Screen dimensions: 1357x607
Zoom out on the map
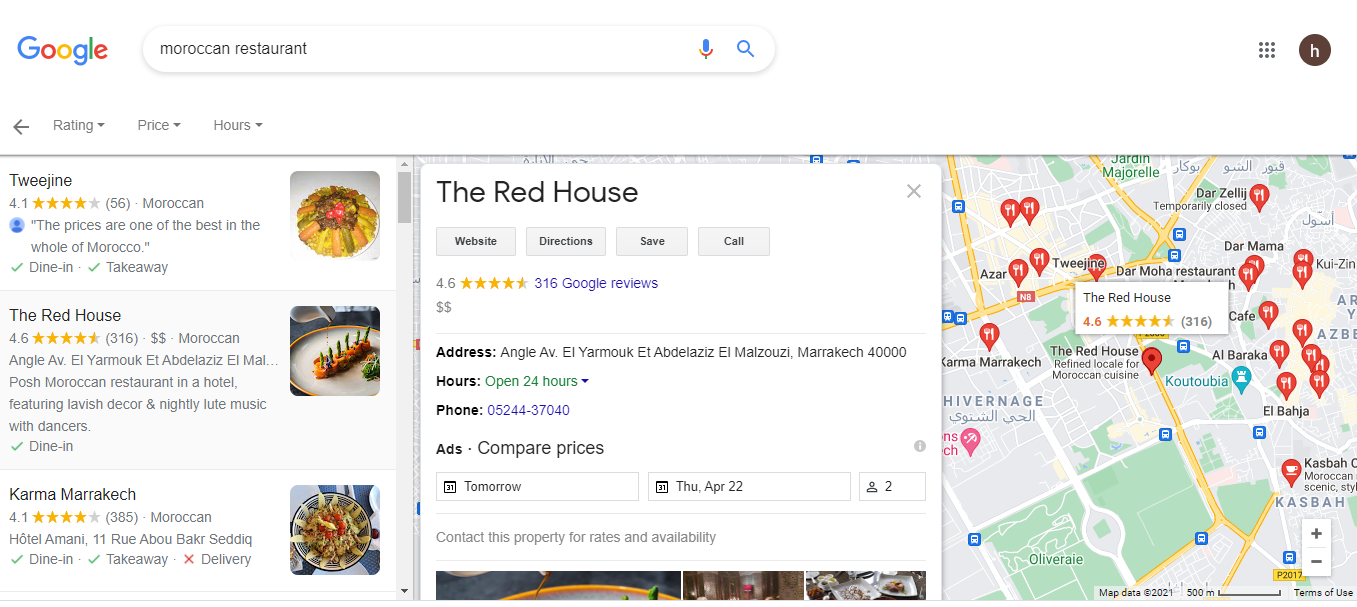(1316, 562)
